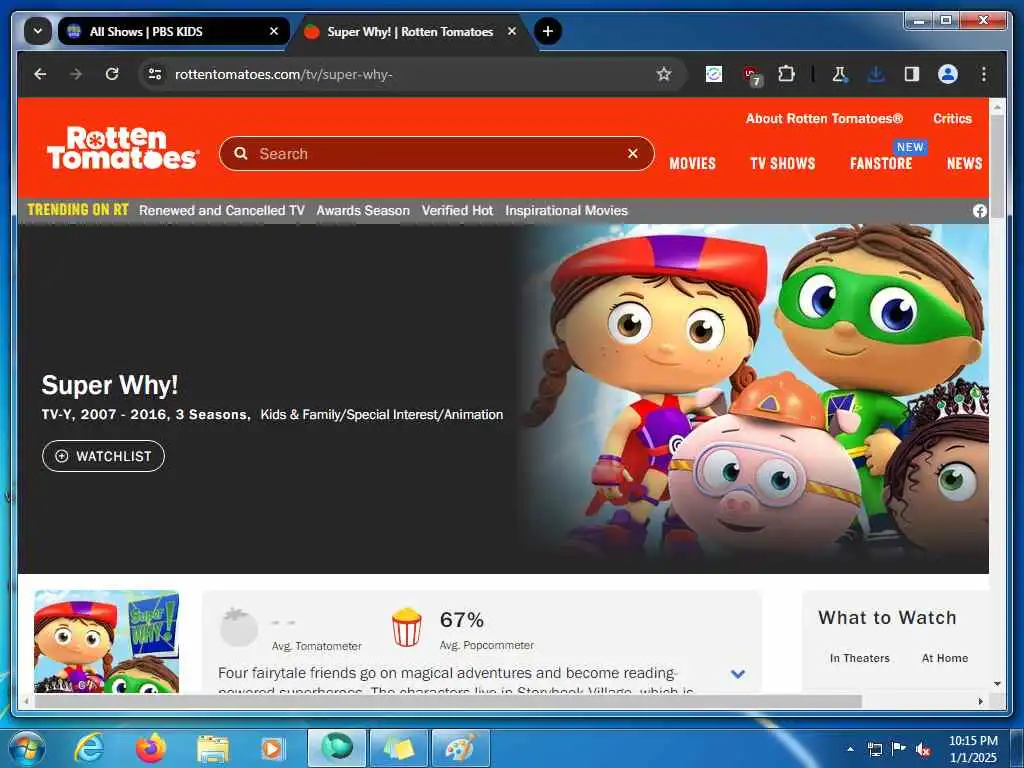Add Super Why! to WATCHLIST
The width and height of the screenshot is (1024, 768).
pos(103,456)
